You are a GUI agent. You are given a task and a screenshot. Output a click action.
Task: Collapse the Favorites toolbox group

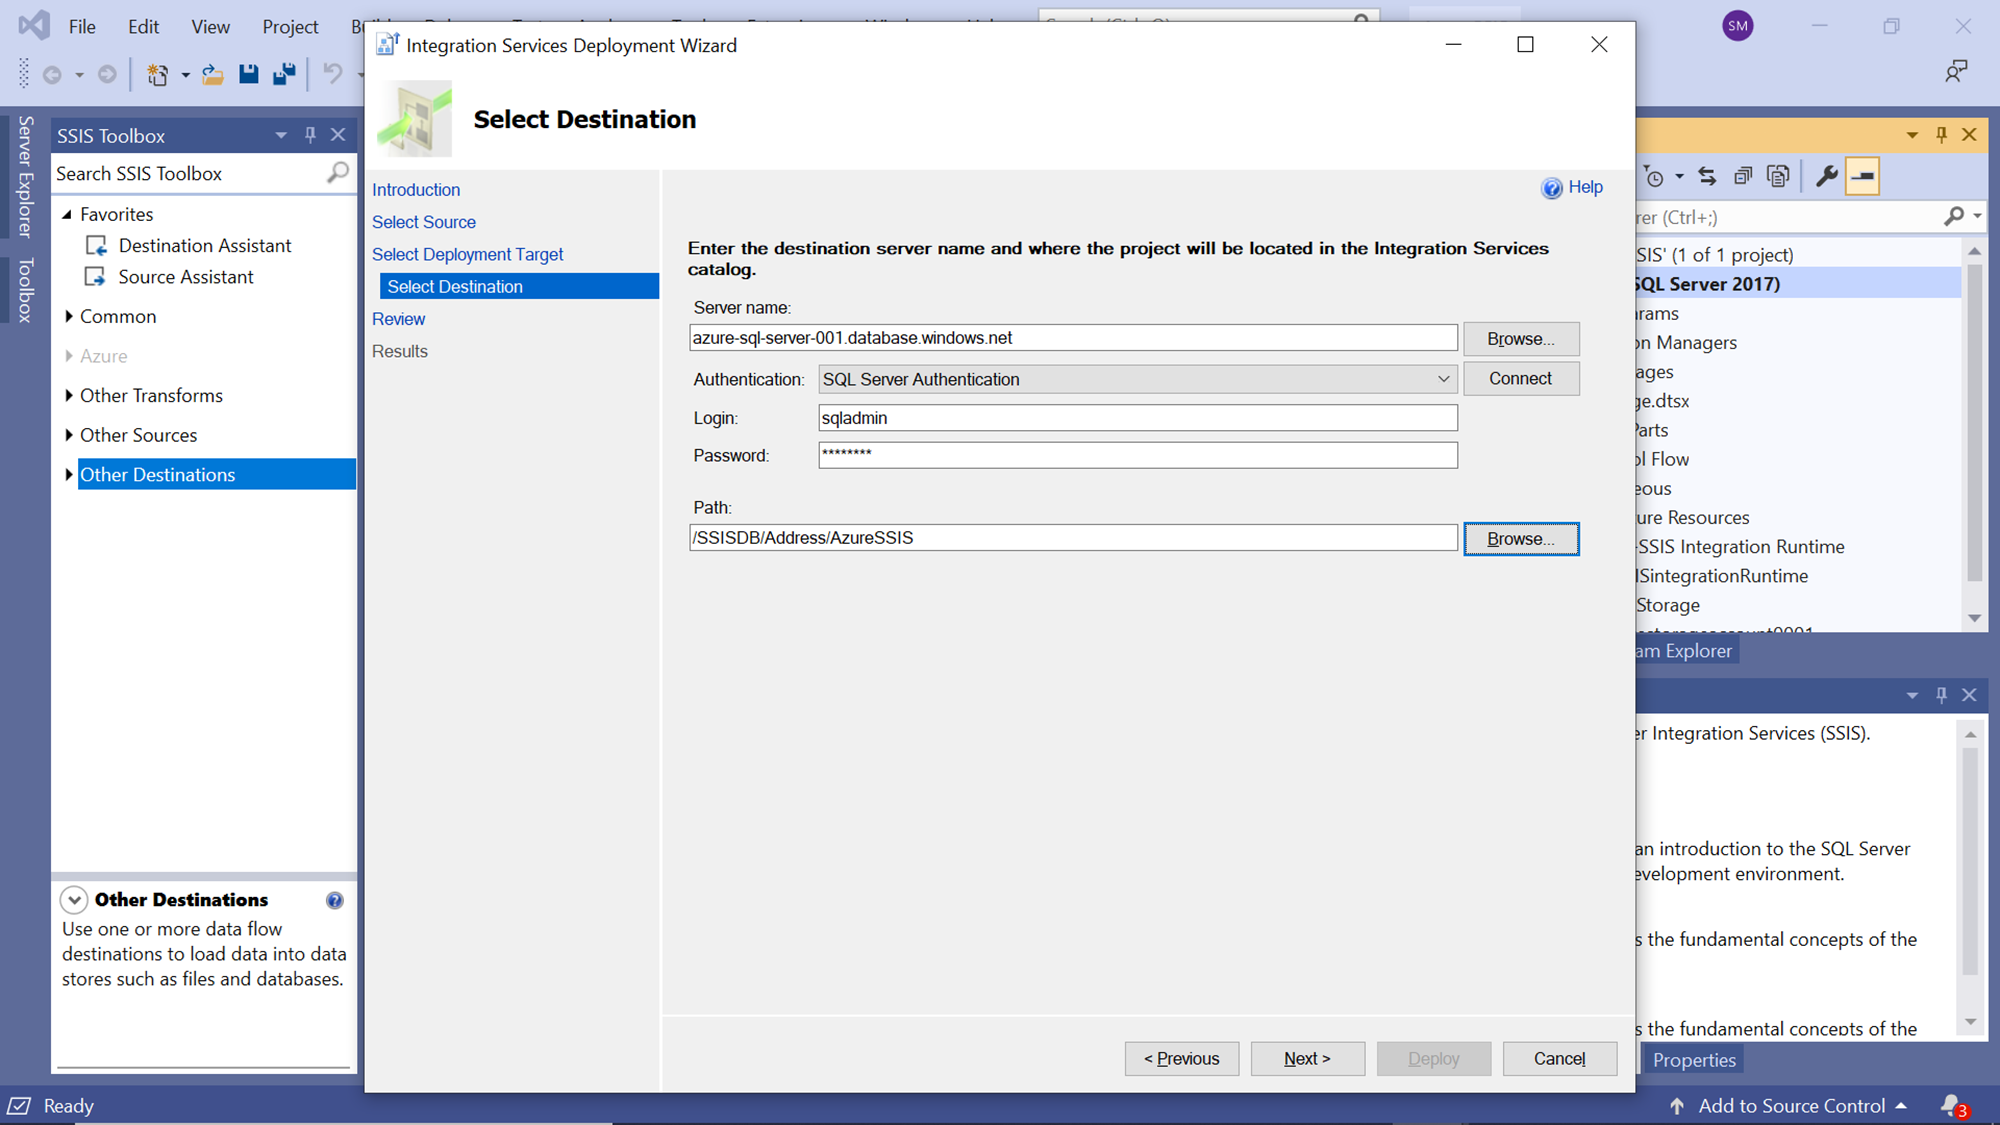click(x=67, y=214)
